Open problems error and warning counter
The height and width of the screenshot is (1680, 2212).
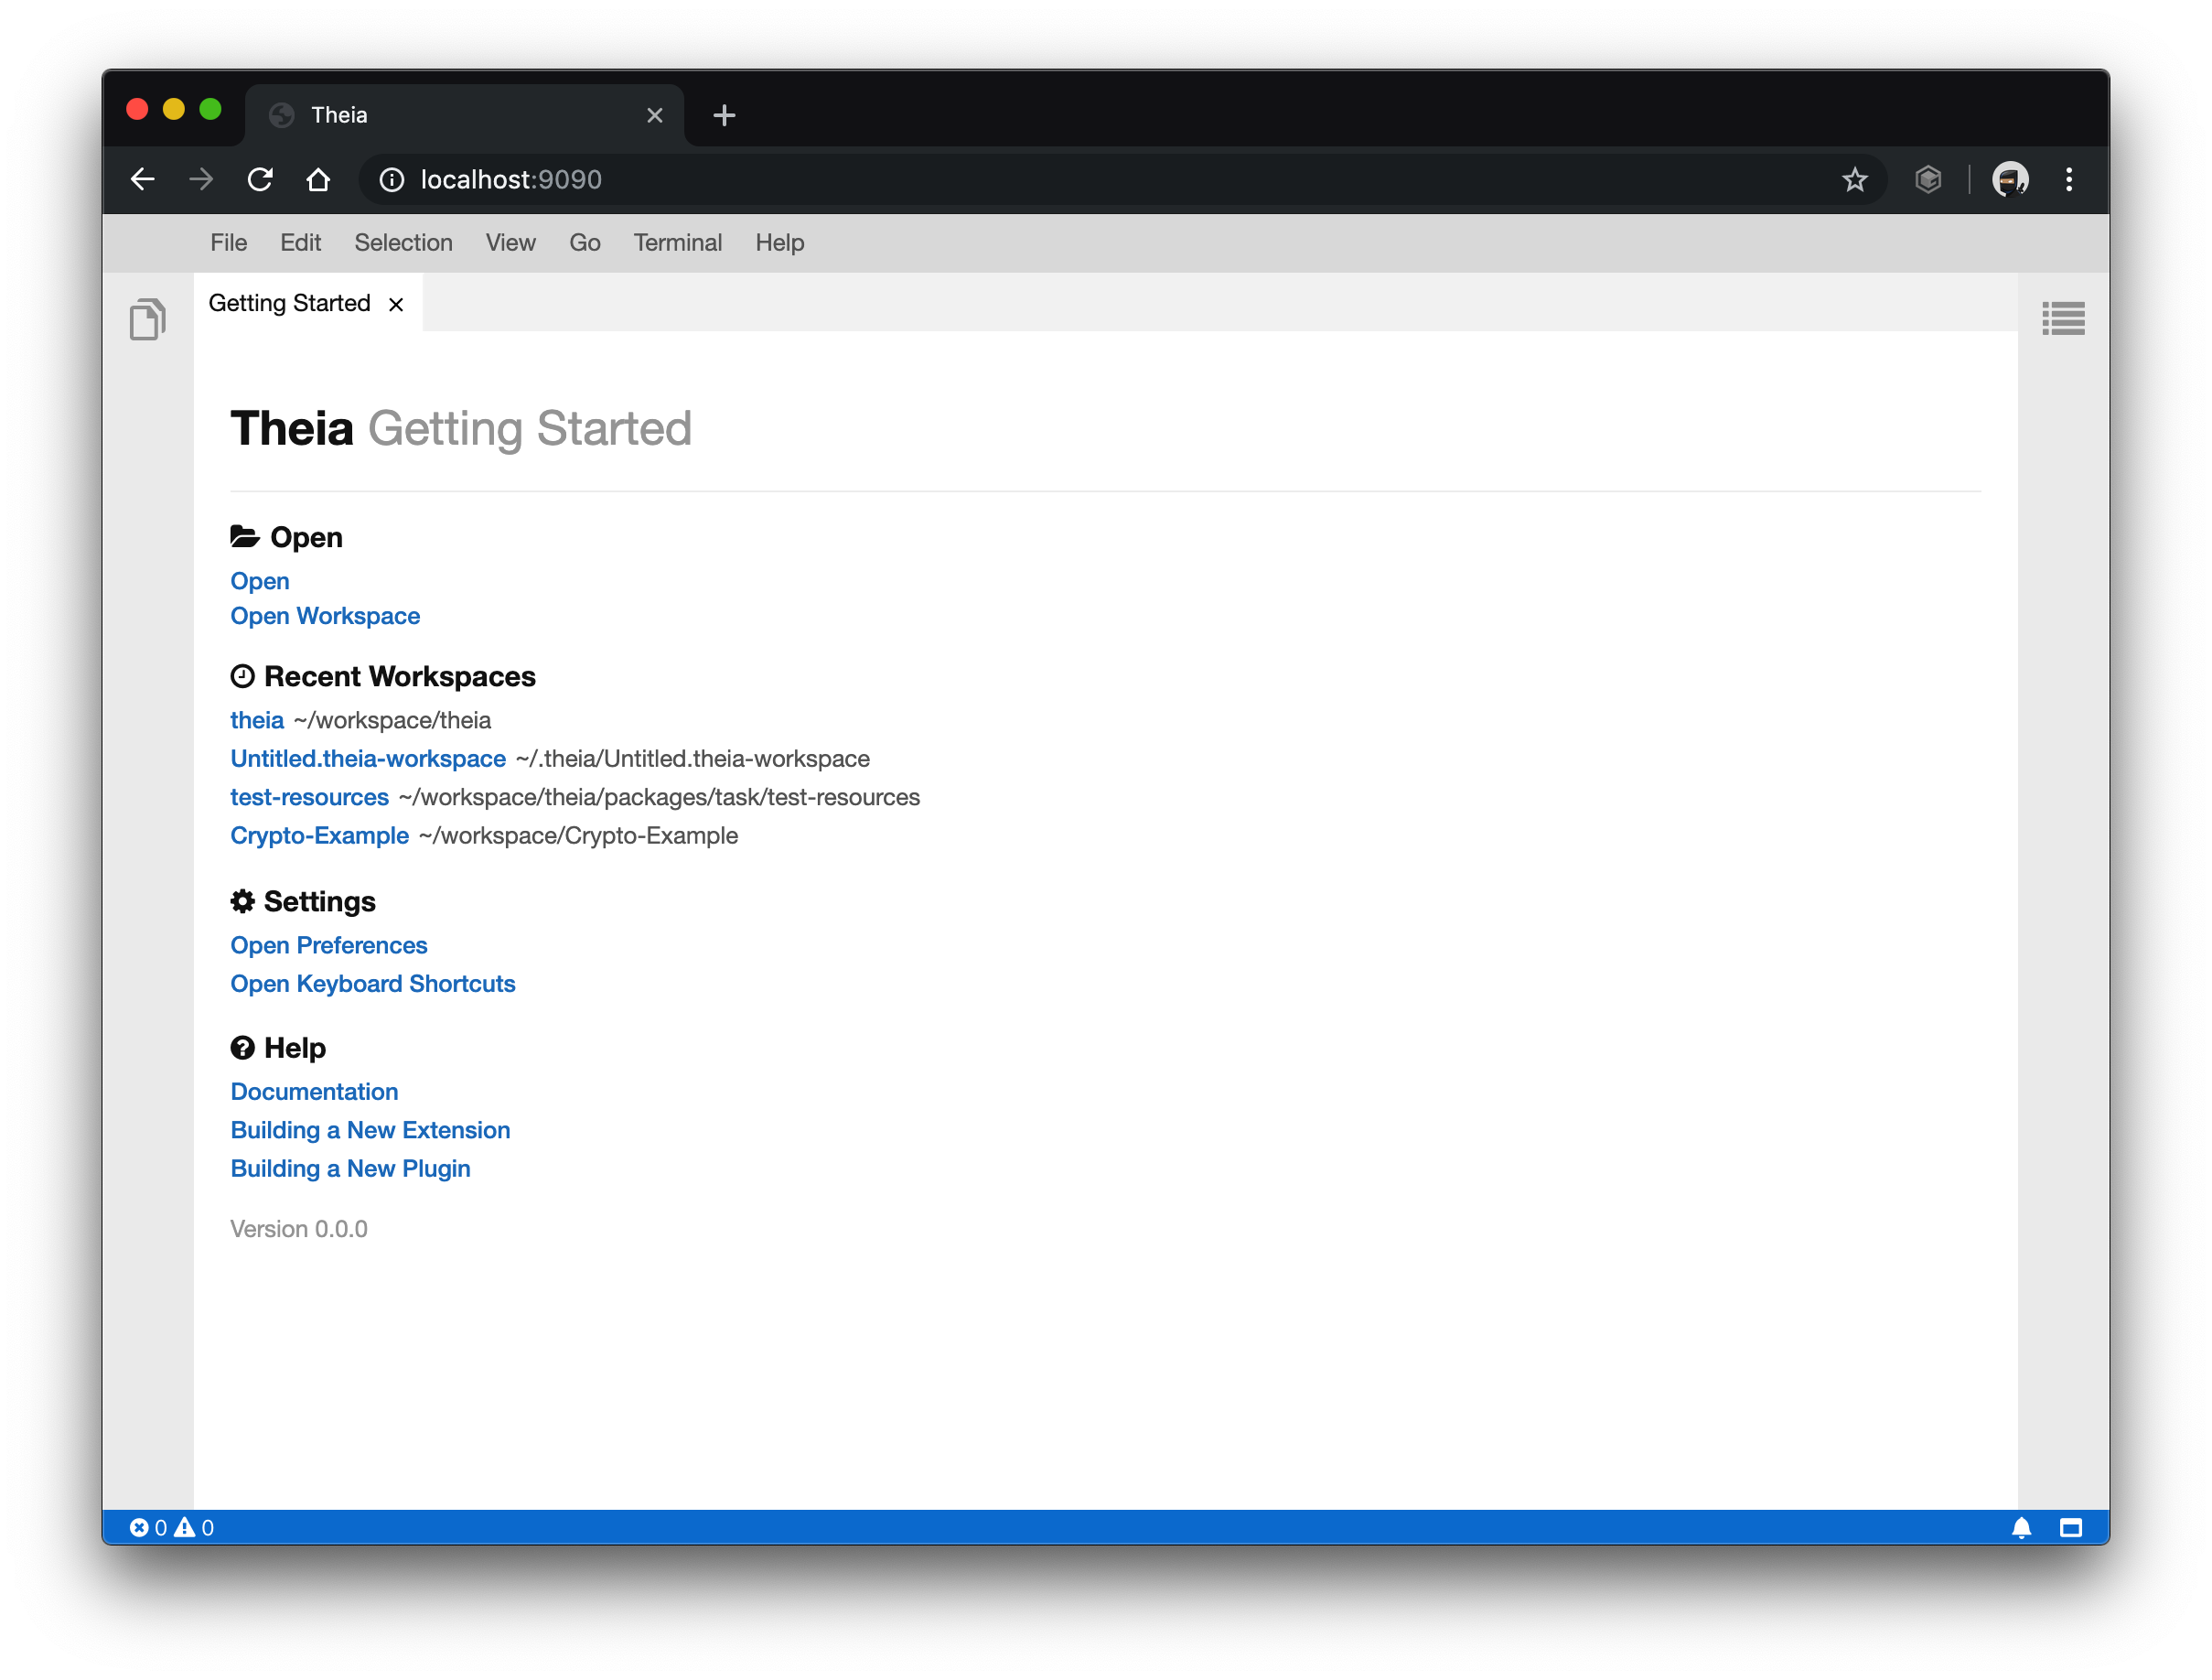click(x=172, y=1527)
